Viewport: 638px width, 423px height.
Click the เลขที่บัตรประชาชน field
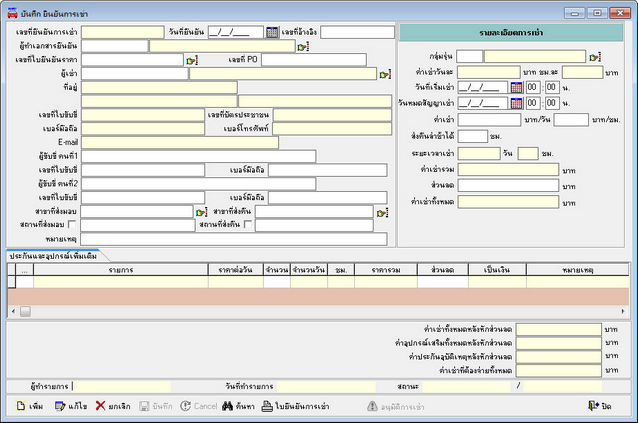tap(332, 115)
